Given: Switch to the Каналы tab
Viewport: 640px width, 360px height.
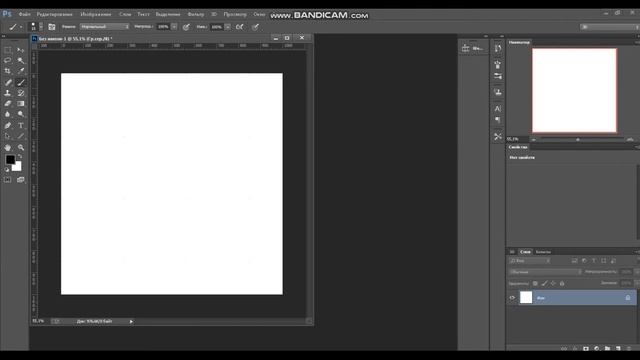Looking at the screenshot, I should pos(543,252).
